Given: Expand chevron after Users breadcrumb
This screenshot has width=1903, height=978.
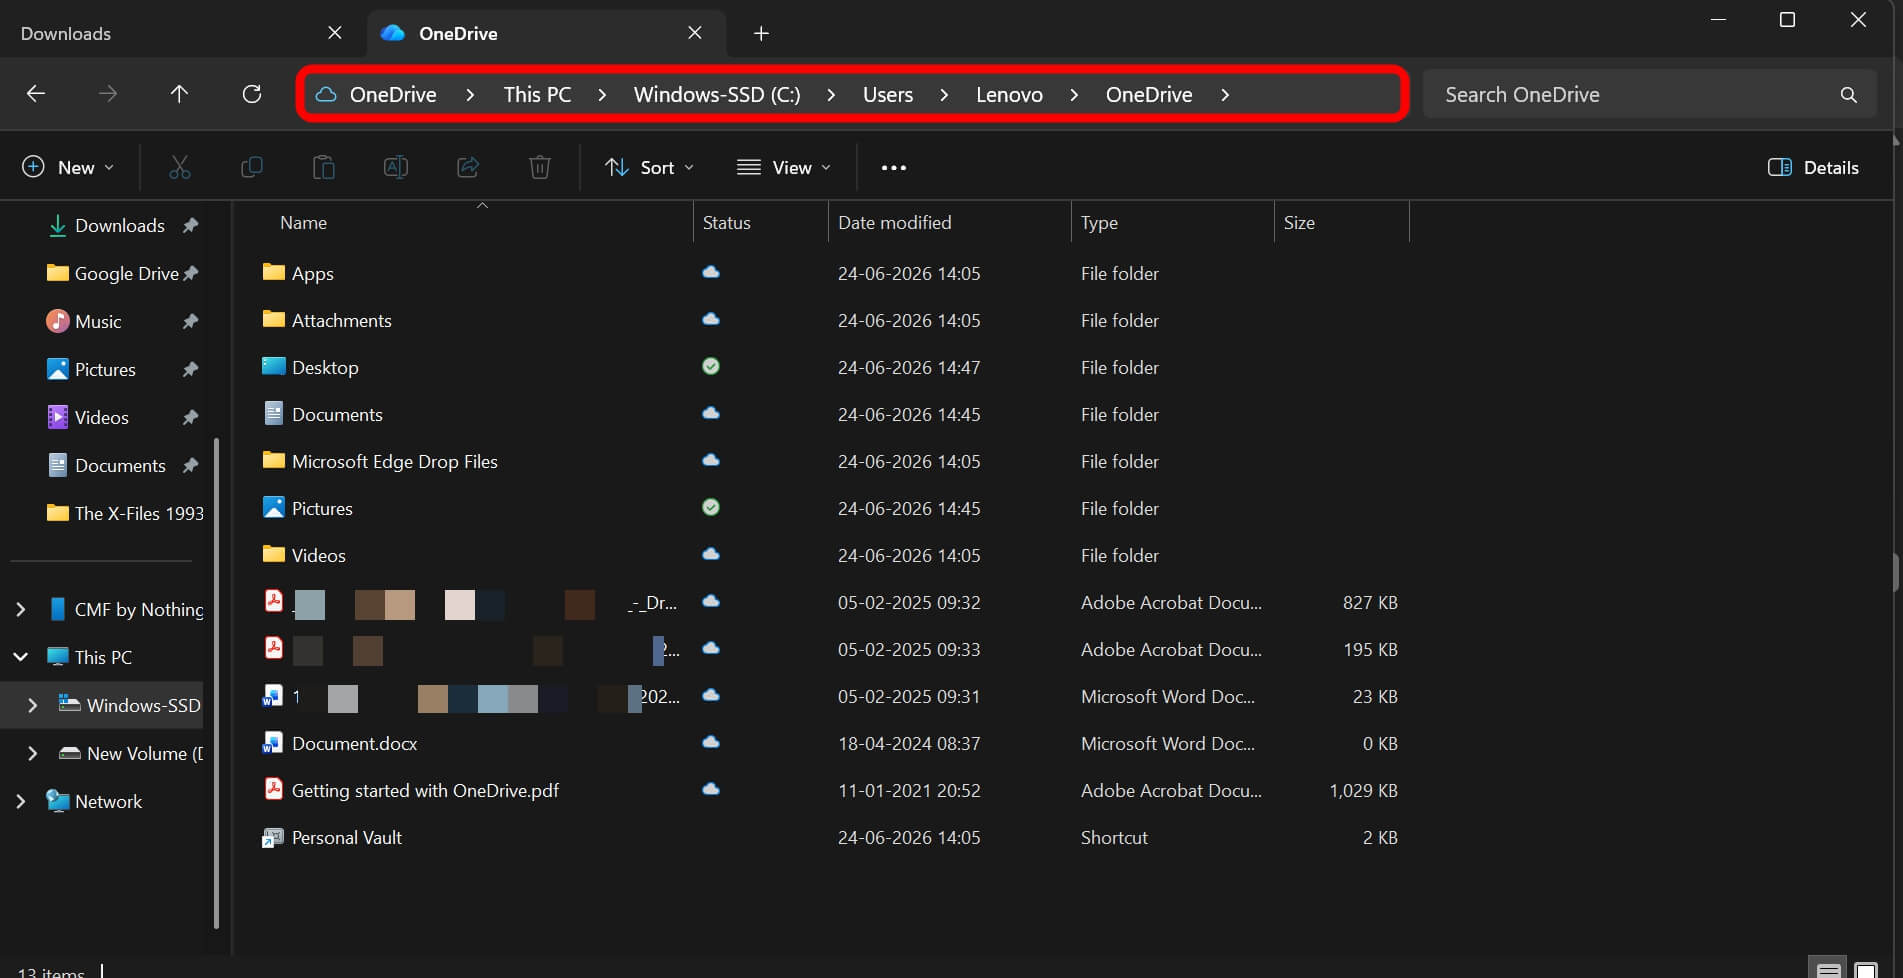Looking at the screenshot, I should click(944, 95).
